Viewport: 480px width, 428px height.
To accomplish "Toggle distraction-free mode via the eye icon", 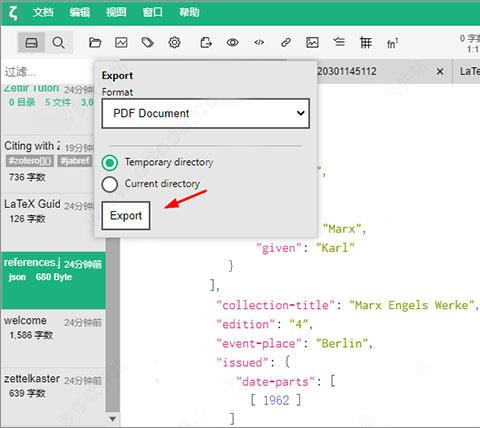I will (x=232, y=43).
